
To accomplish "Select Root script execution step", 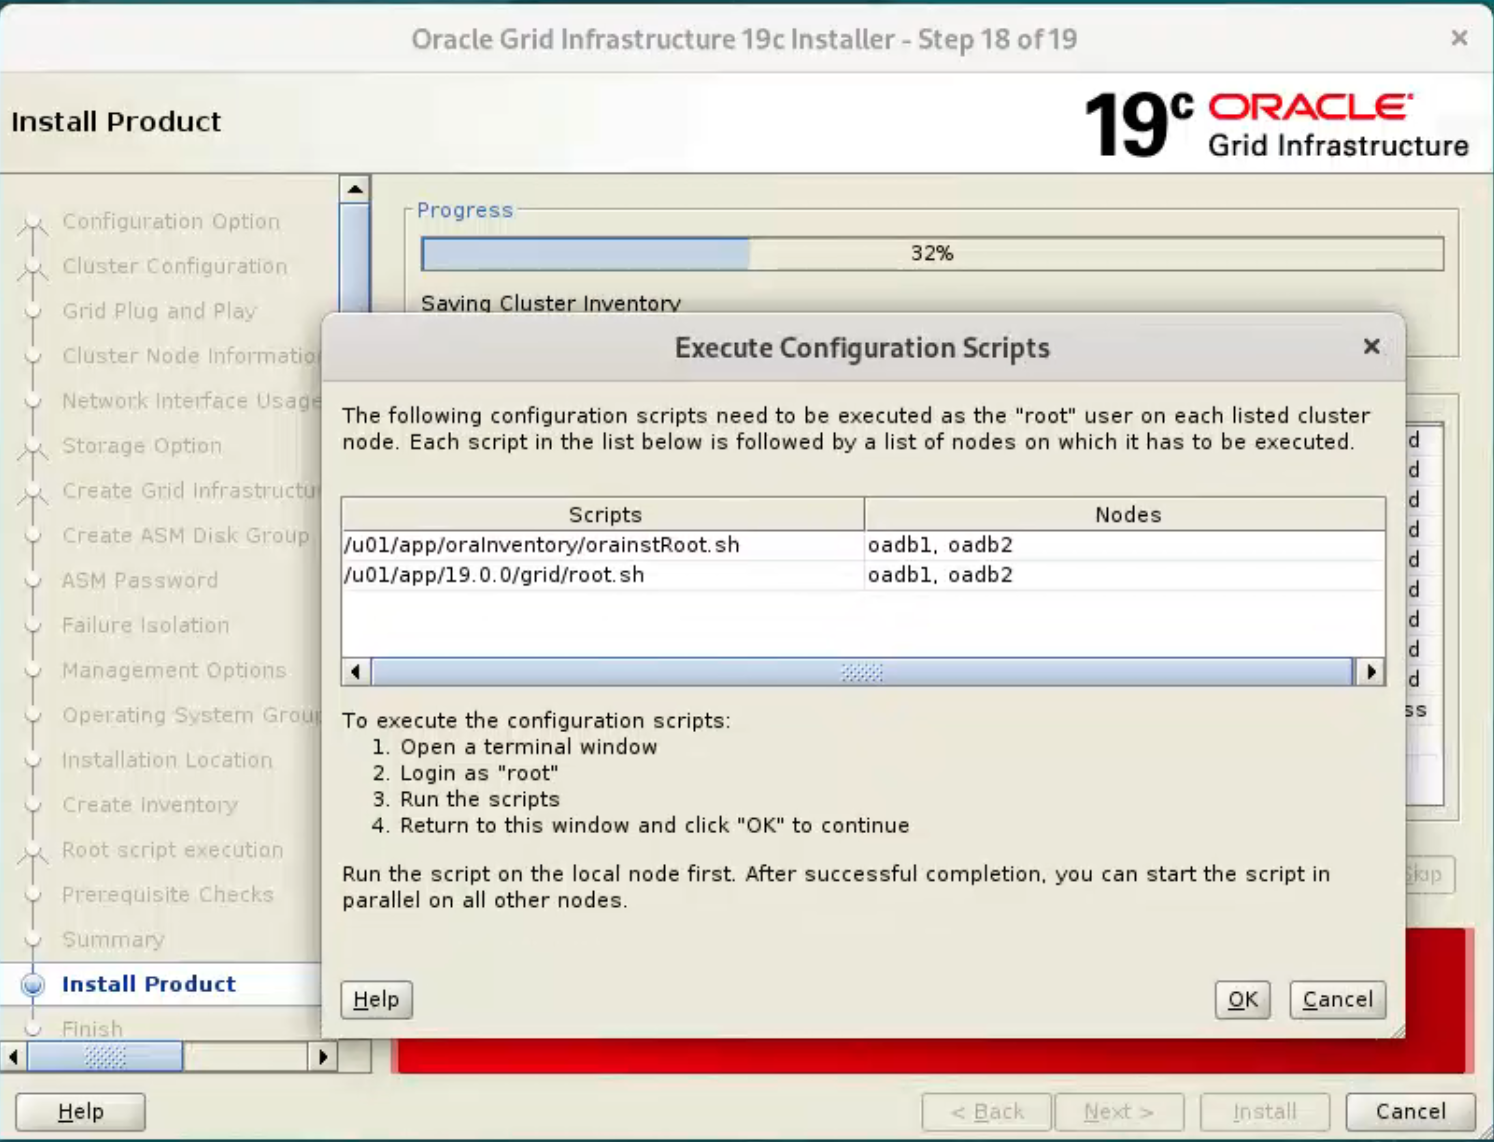I will (172, 850).
